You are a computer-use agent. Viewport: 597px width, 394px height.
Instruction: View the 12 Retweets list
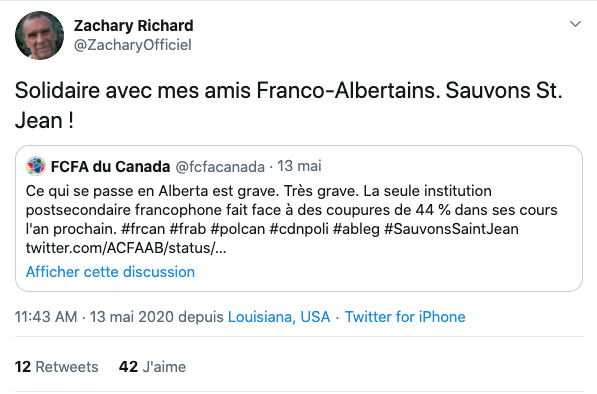pyautogui.click(x=56, y=367)
